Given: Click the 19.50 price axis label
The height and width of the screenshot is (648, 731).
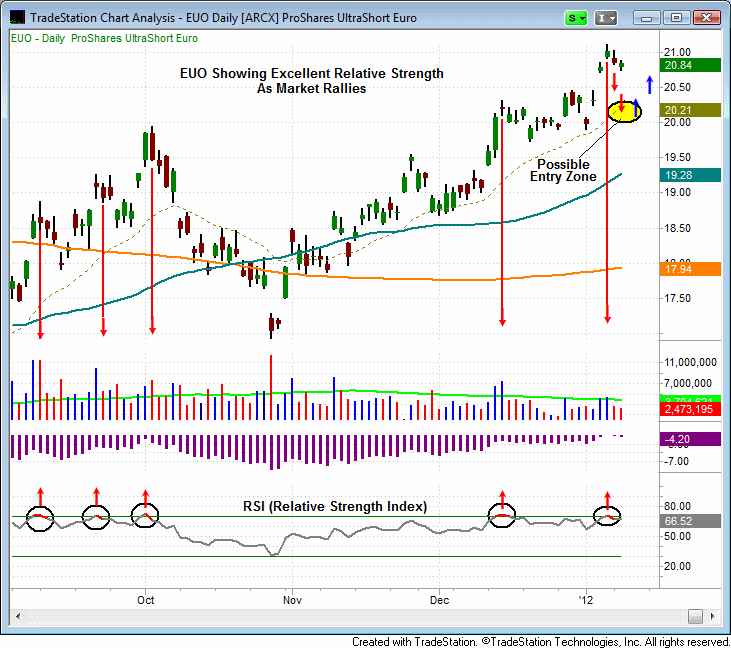Looking at the screenshot, I should (677, 157).
